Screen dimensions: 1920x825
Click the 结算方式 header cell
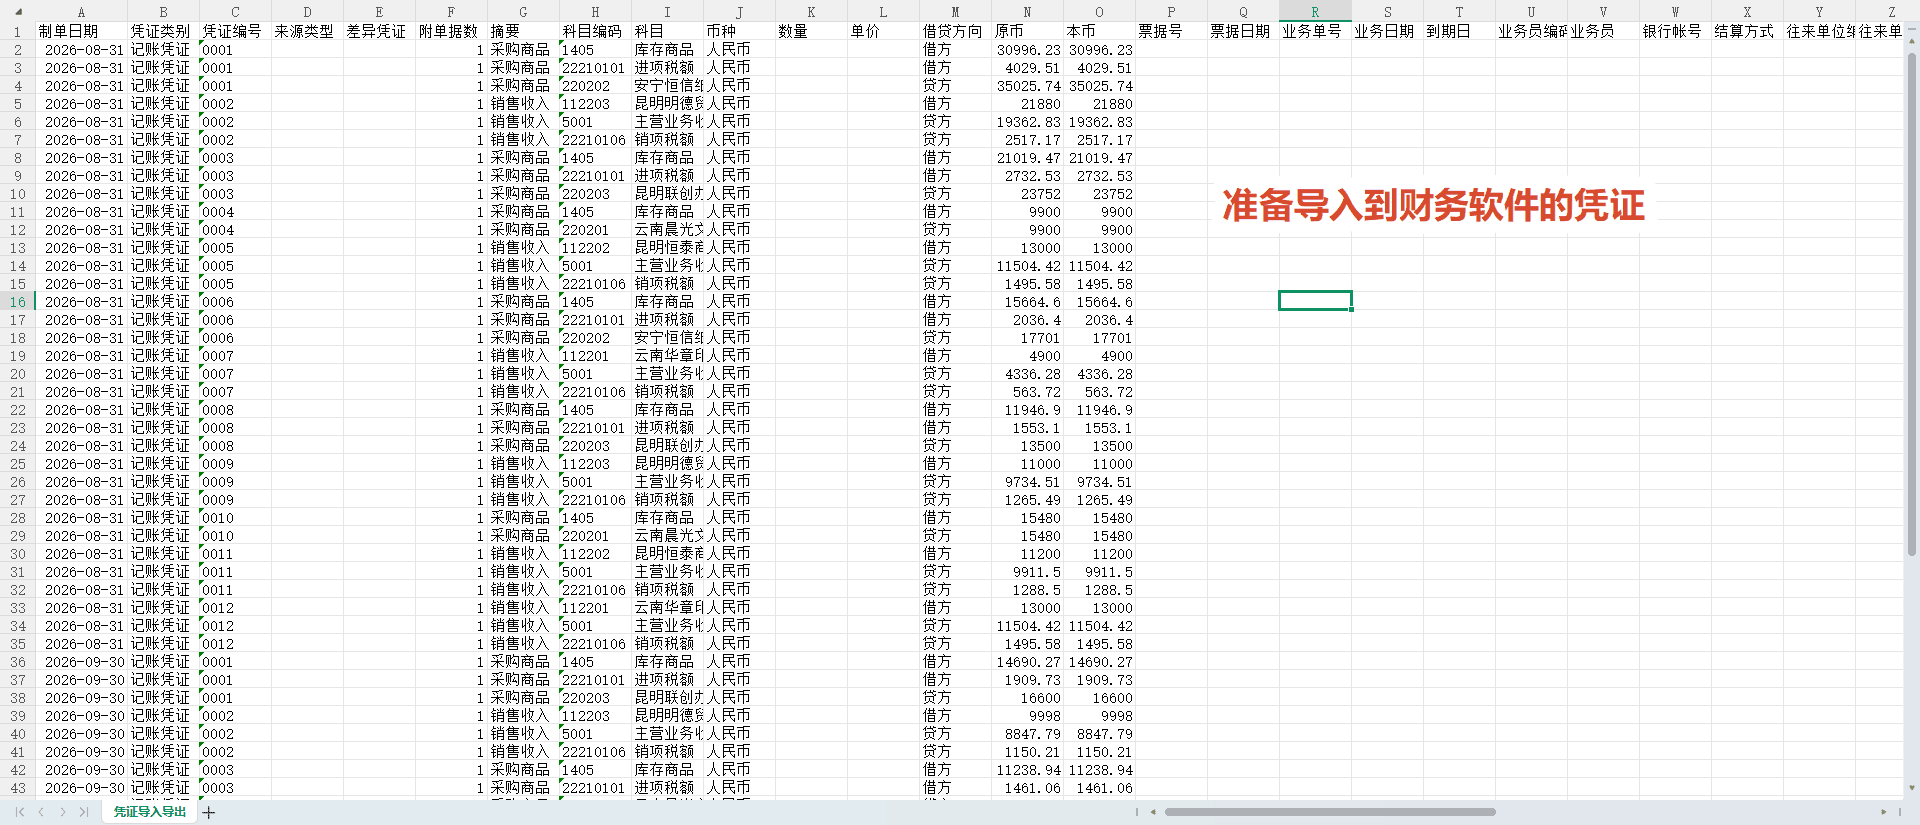tap(1747, 32)
